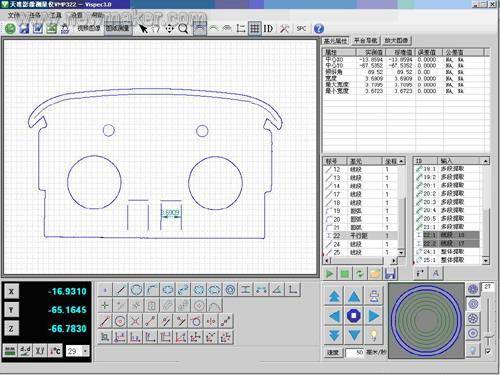Open the 29 dropdown in coordinate panel
Image resolution: width=500 pixels, height=375 pixels.
click(x=85, y=351)
